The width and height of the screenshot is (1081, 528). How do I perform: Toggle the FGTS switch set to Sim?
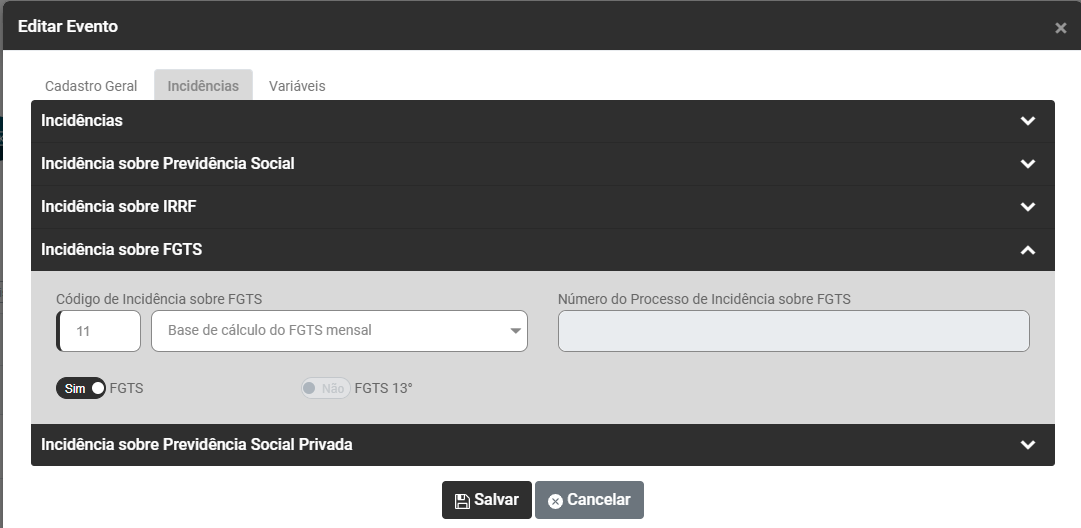pyautogui.click(x=81, y=388)
